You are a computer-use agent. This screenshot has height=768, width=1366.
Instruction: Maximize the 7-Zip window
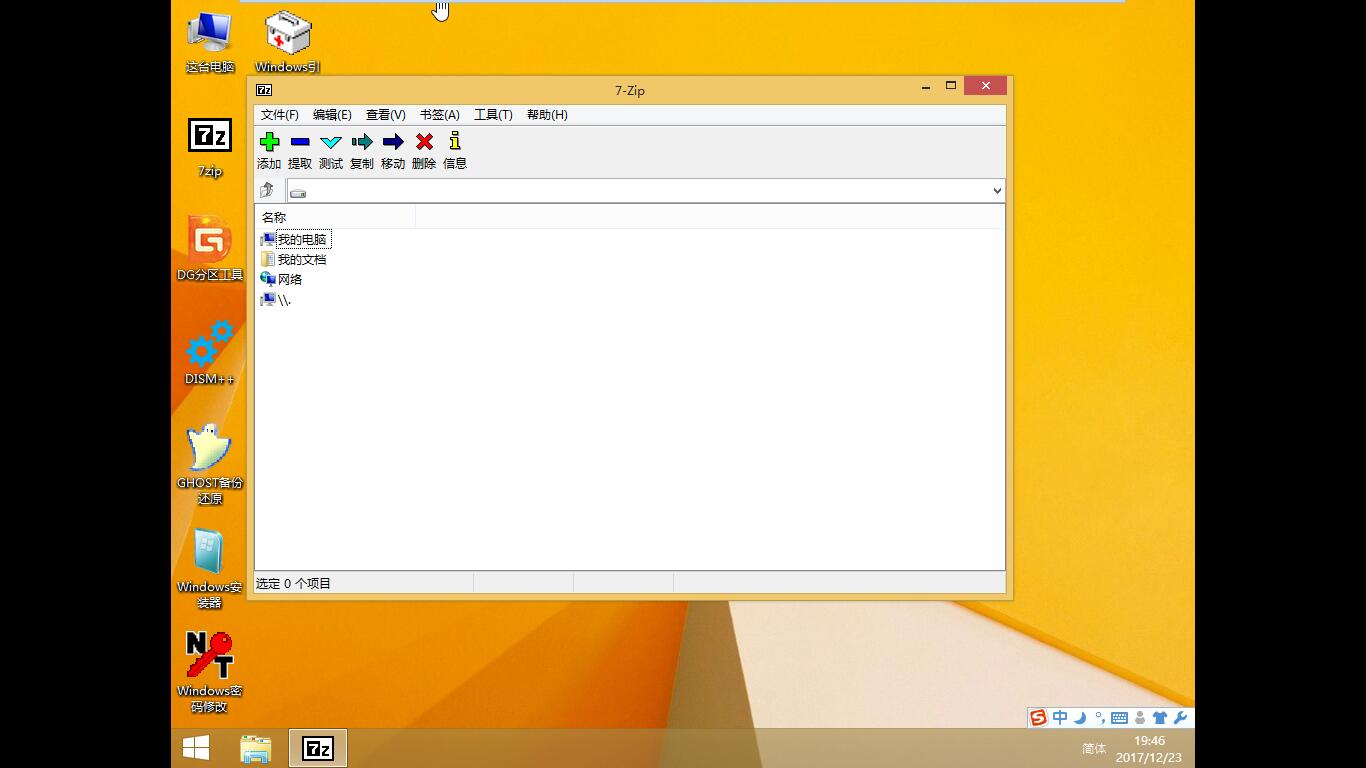[951, 86]
